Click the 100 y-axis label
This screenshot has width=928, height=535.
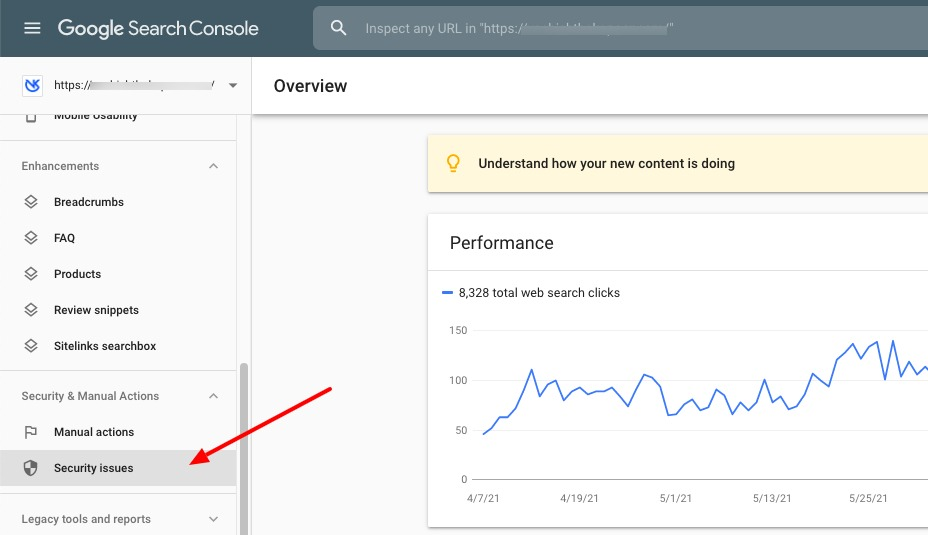458,380
